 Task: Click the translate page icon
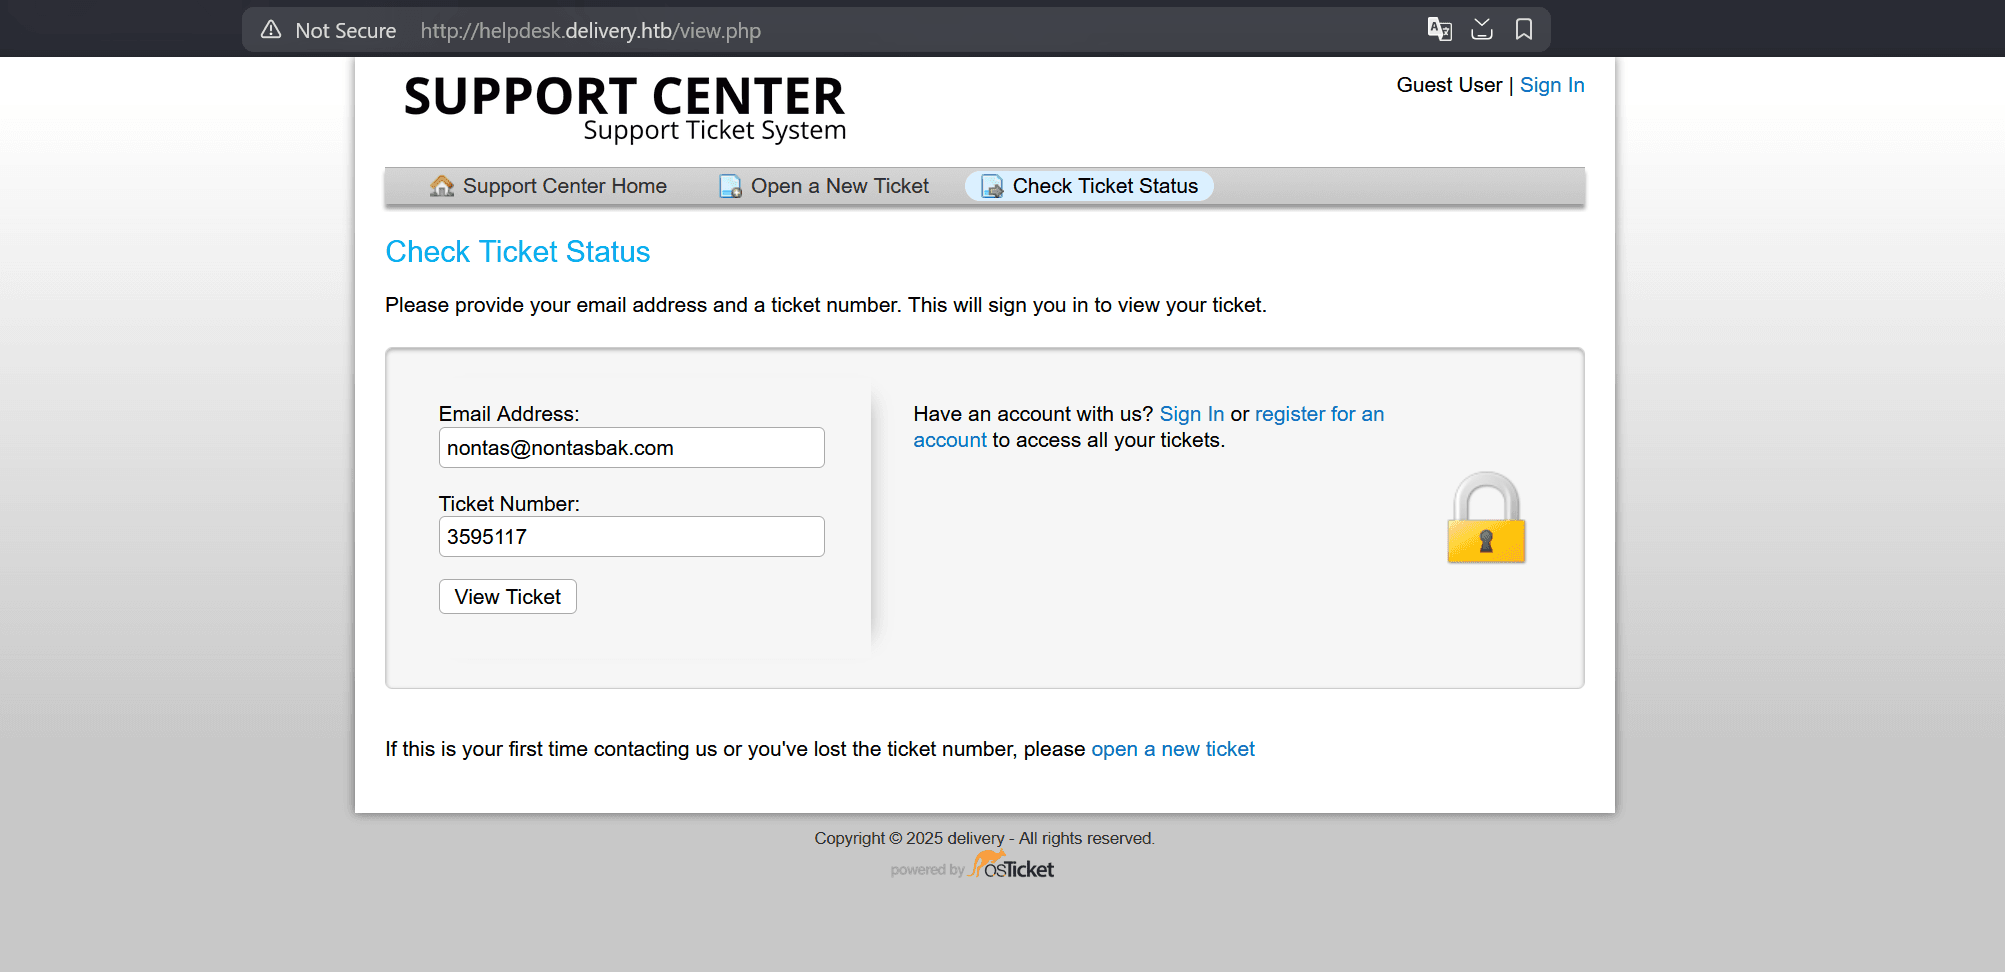(x=1439, y=29)
